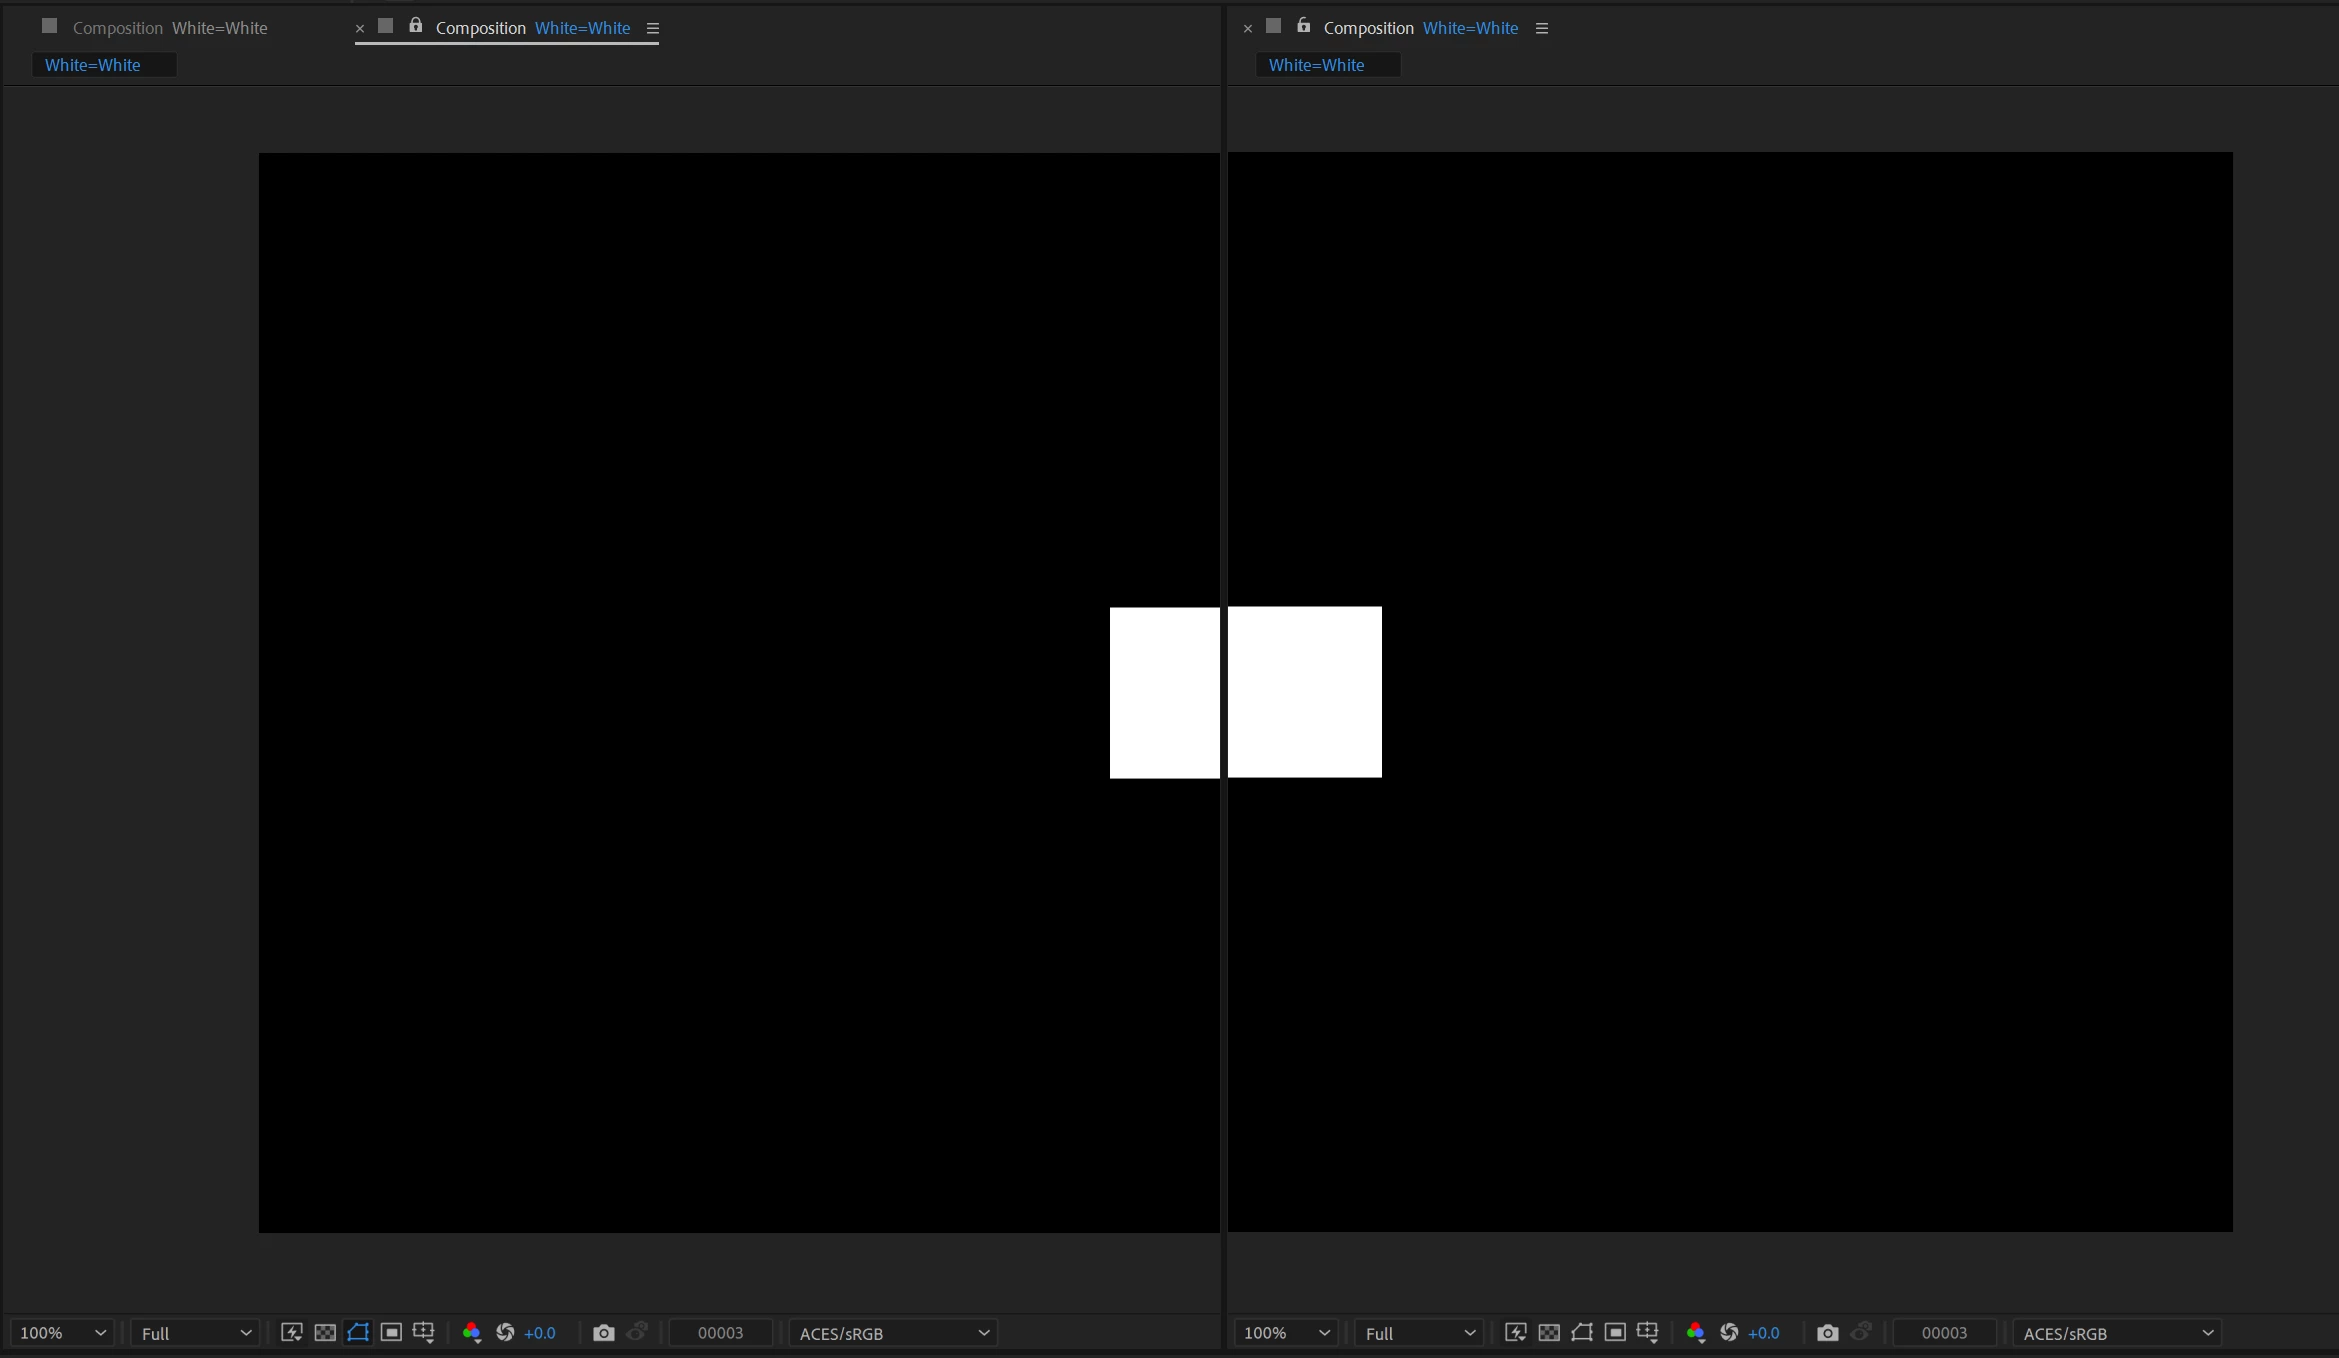Open right panel's hamburger menu
This screenshot has width=2339, height=1358.
[x=1542, y=28]
